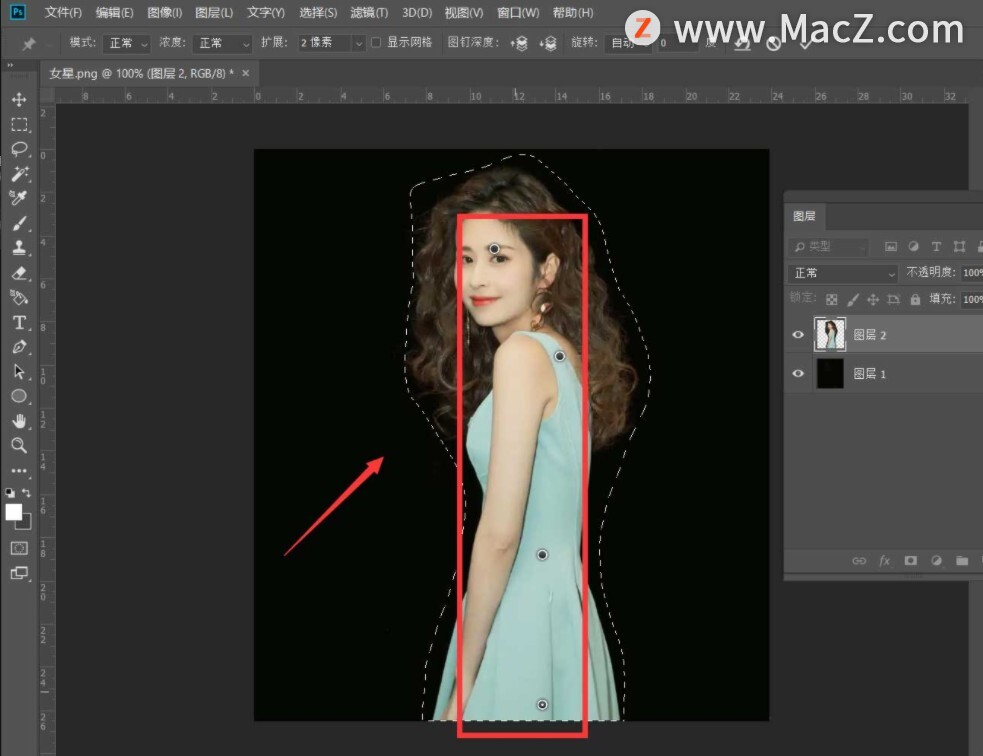
Task: Link layers at Layers panel bottom
Action: pos(859,560)
